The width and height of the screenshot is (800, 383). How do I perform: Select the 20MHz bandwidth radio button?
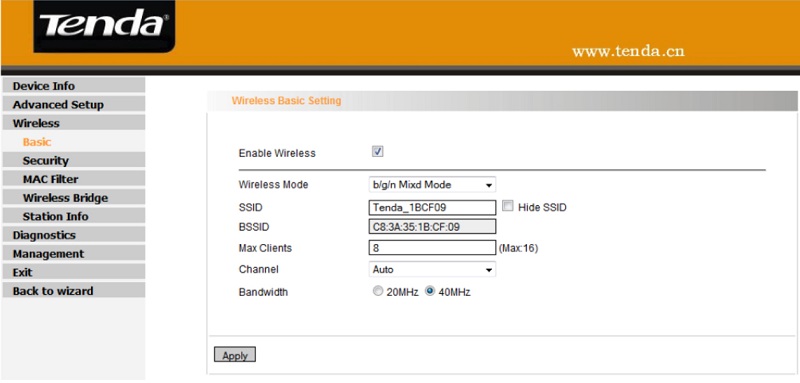click(378, 292)
